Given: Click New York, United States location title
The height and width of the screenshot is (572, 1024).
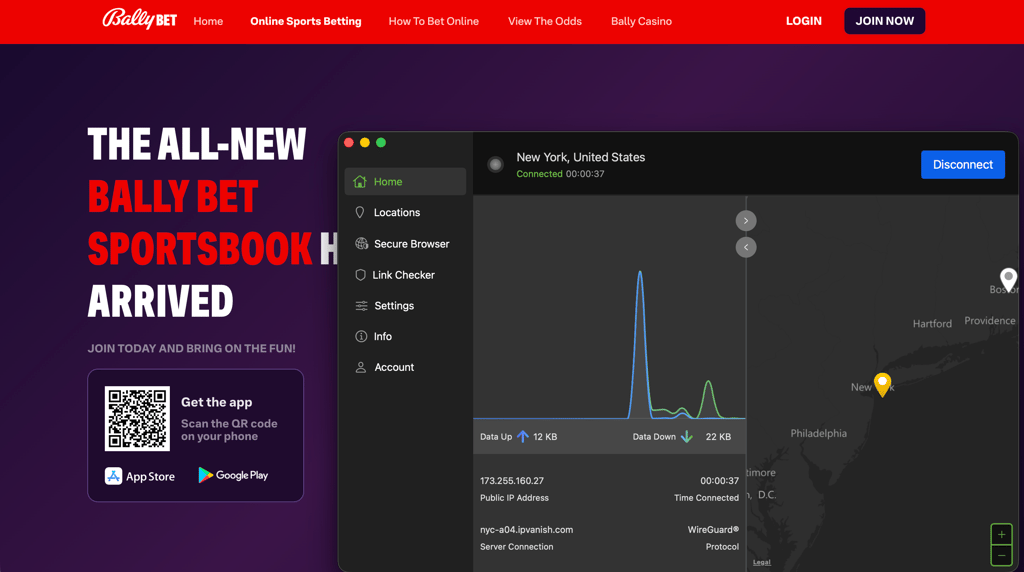Looking at the screenshot, I should pyautogui.click(x=581, y=157).
